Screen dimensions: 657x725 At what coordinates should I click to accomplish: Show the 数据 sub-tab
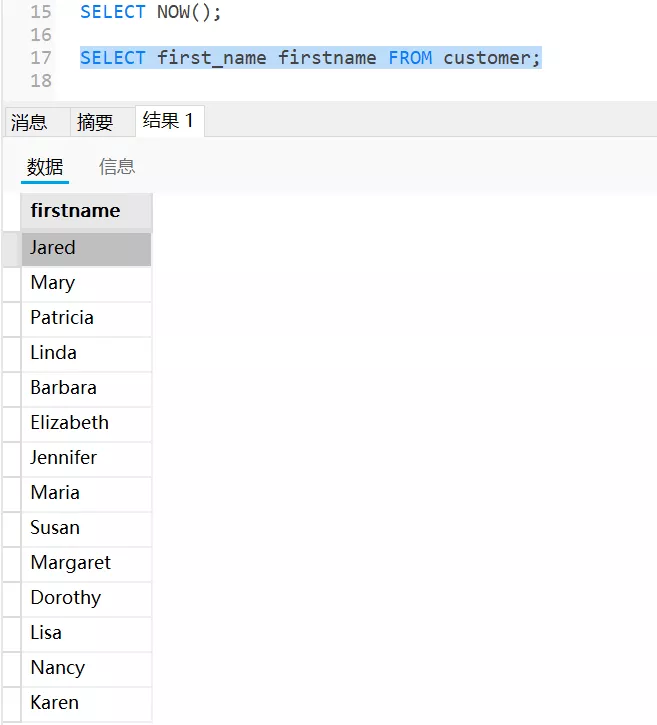[x=45, y=167]
